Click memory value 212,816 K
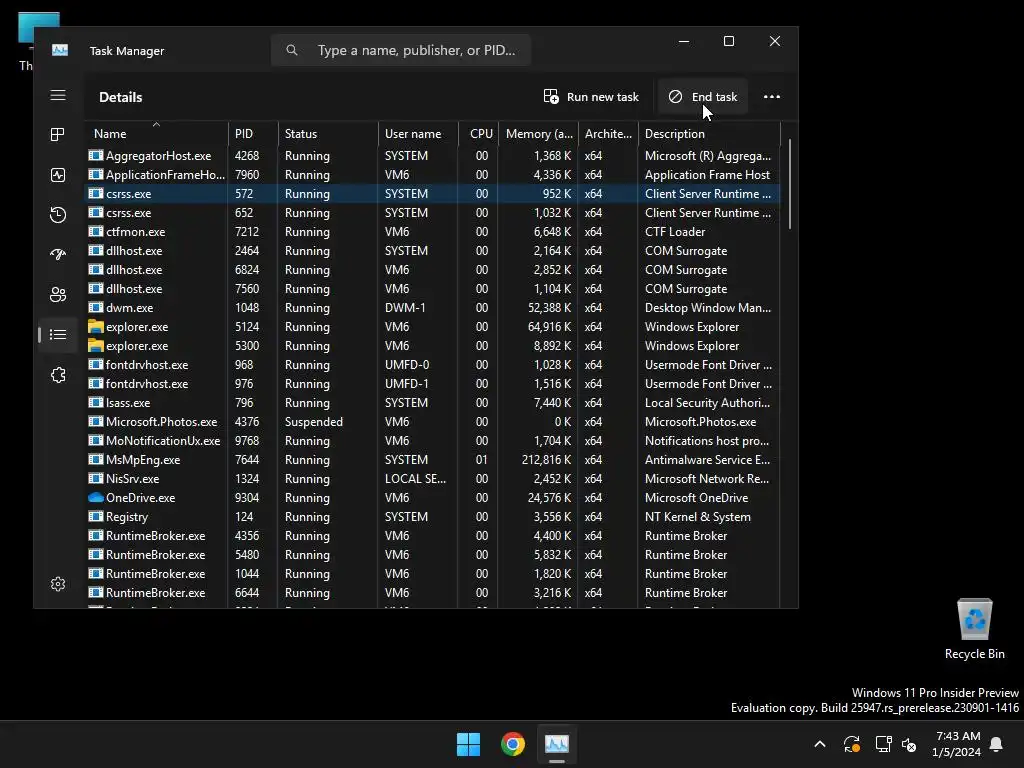 [547, 460]
